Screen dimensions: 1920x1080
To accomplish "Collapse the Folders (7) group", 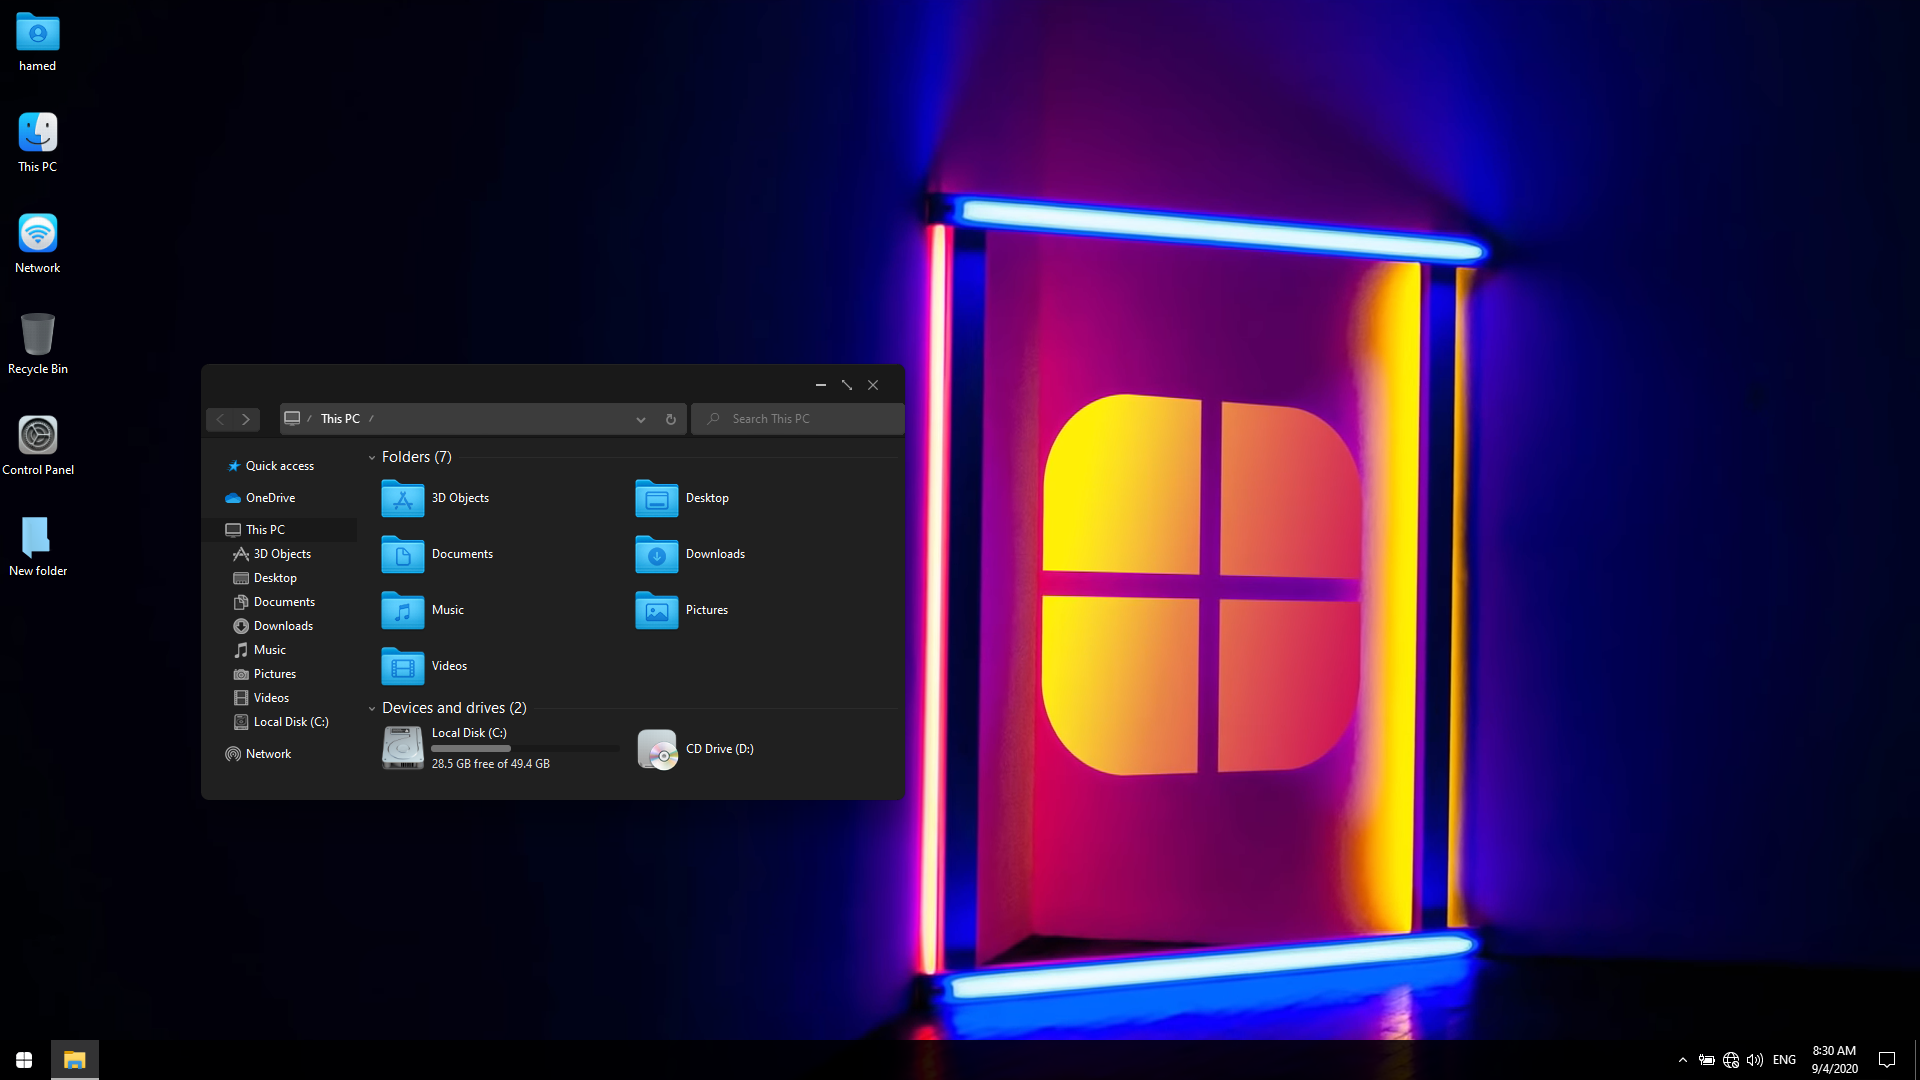I will (372, 458).
